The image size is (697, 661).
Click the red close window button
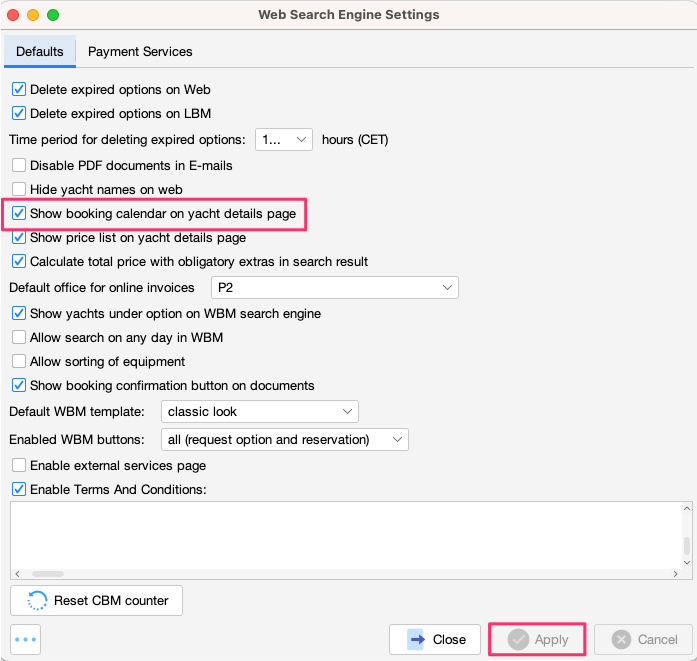pyautogui.click(x=13, y=15)
